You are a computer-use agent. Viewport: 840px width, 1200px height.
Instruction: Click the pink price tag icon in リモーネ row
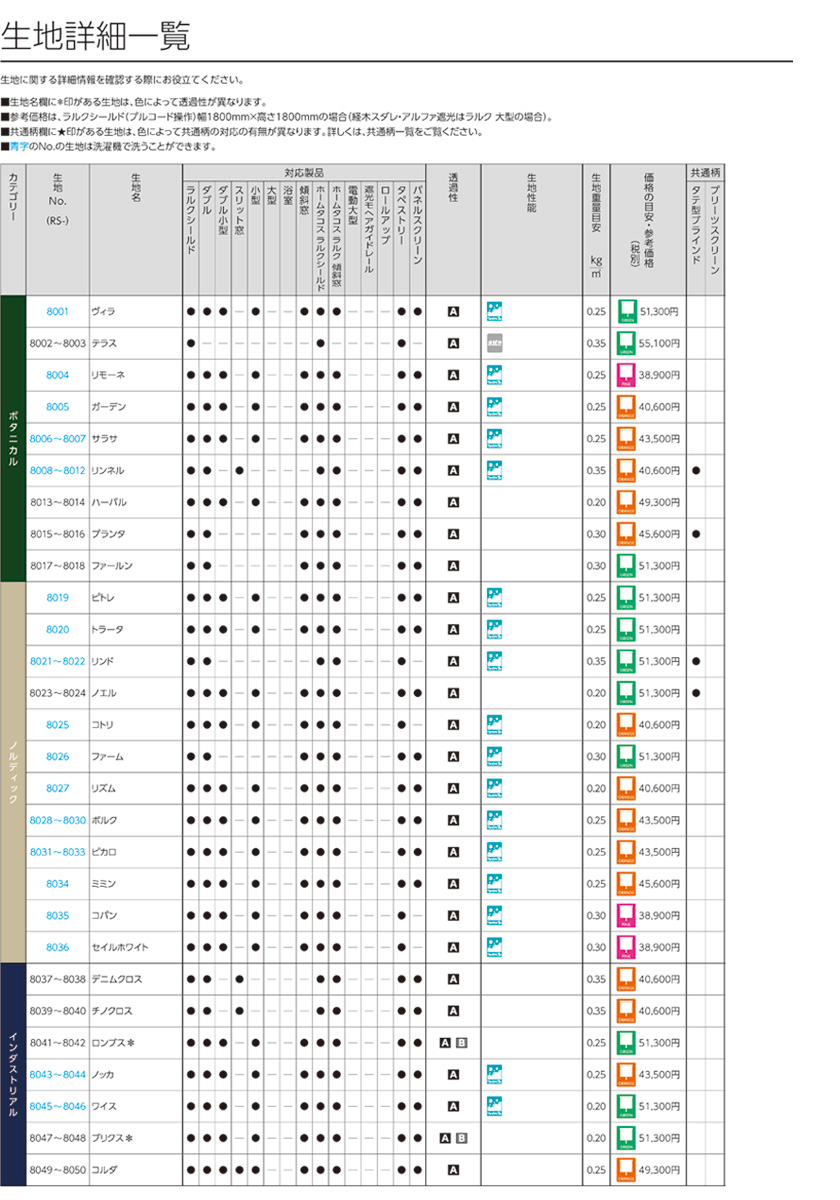coord(627,375)
